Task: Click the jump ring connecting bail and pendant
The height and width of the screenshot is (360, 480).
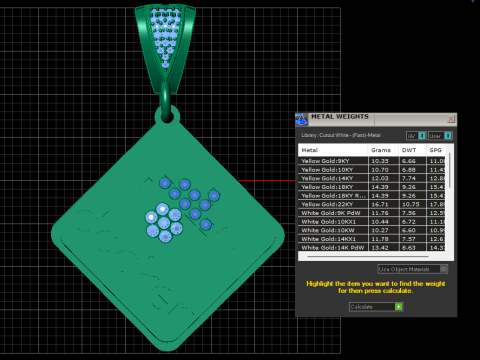Action: click(x=166, y=103)
